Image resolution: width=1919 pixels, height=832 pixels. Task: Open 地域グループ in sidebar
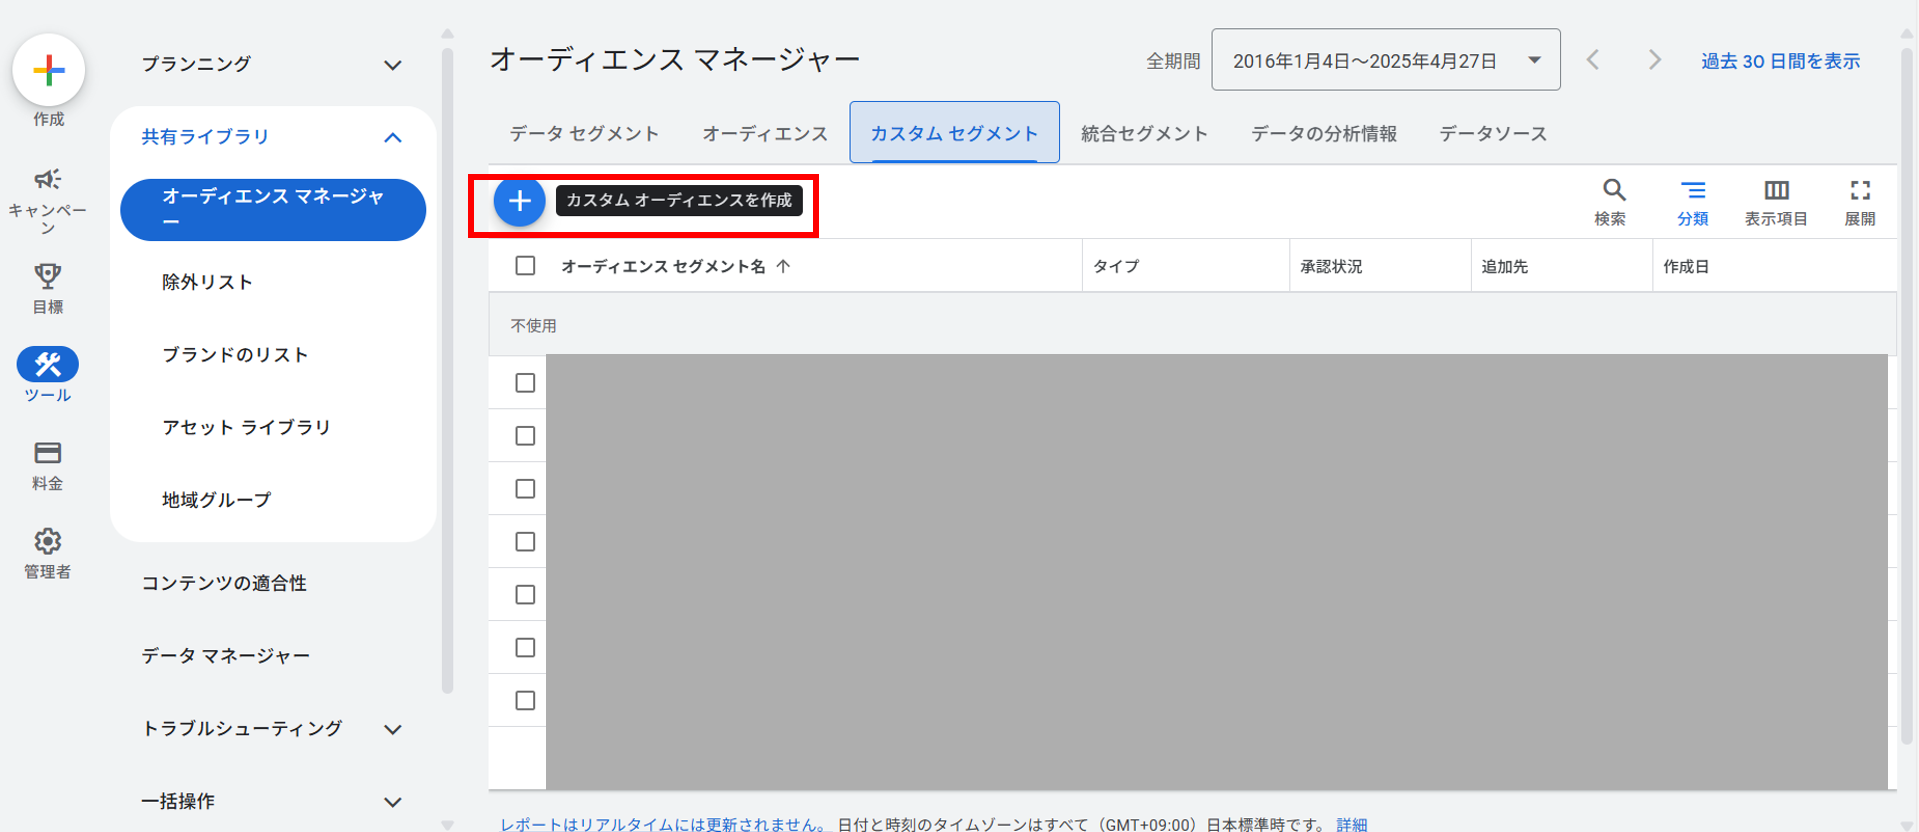216,500
